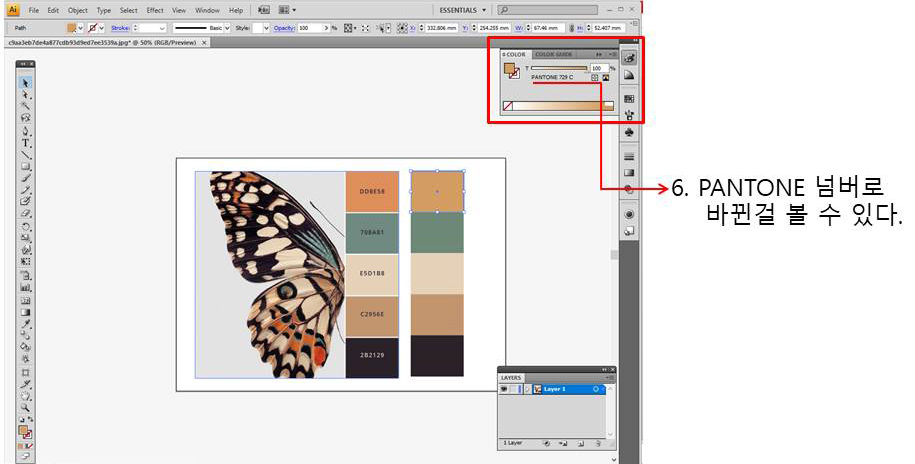Select the Eraser tool

point(25,214)
